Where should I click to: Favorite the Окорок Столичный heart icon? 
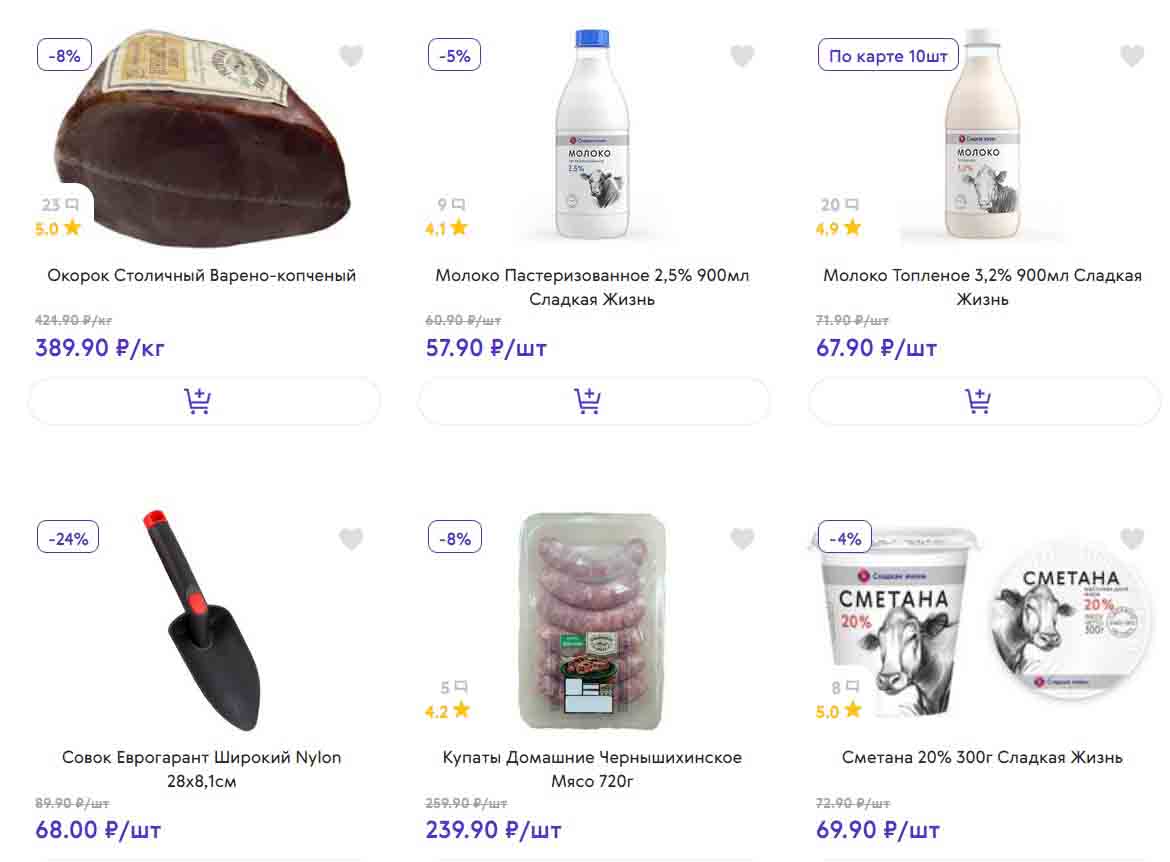point(351,56)
